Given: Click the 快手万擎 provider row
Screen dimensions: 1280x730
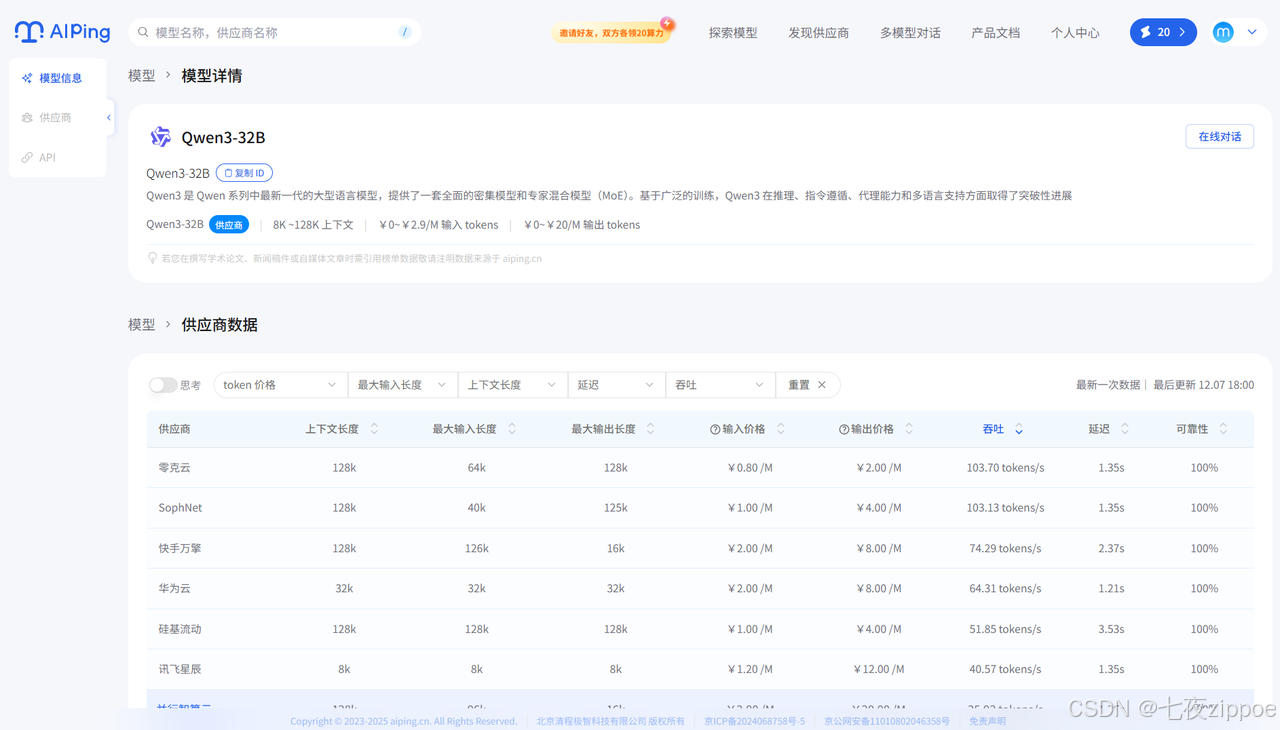Looking at the screenshot, I should click(700, 548).
